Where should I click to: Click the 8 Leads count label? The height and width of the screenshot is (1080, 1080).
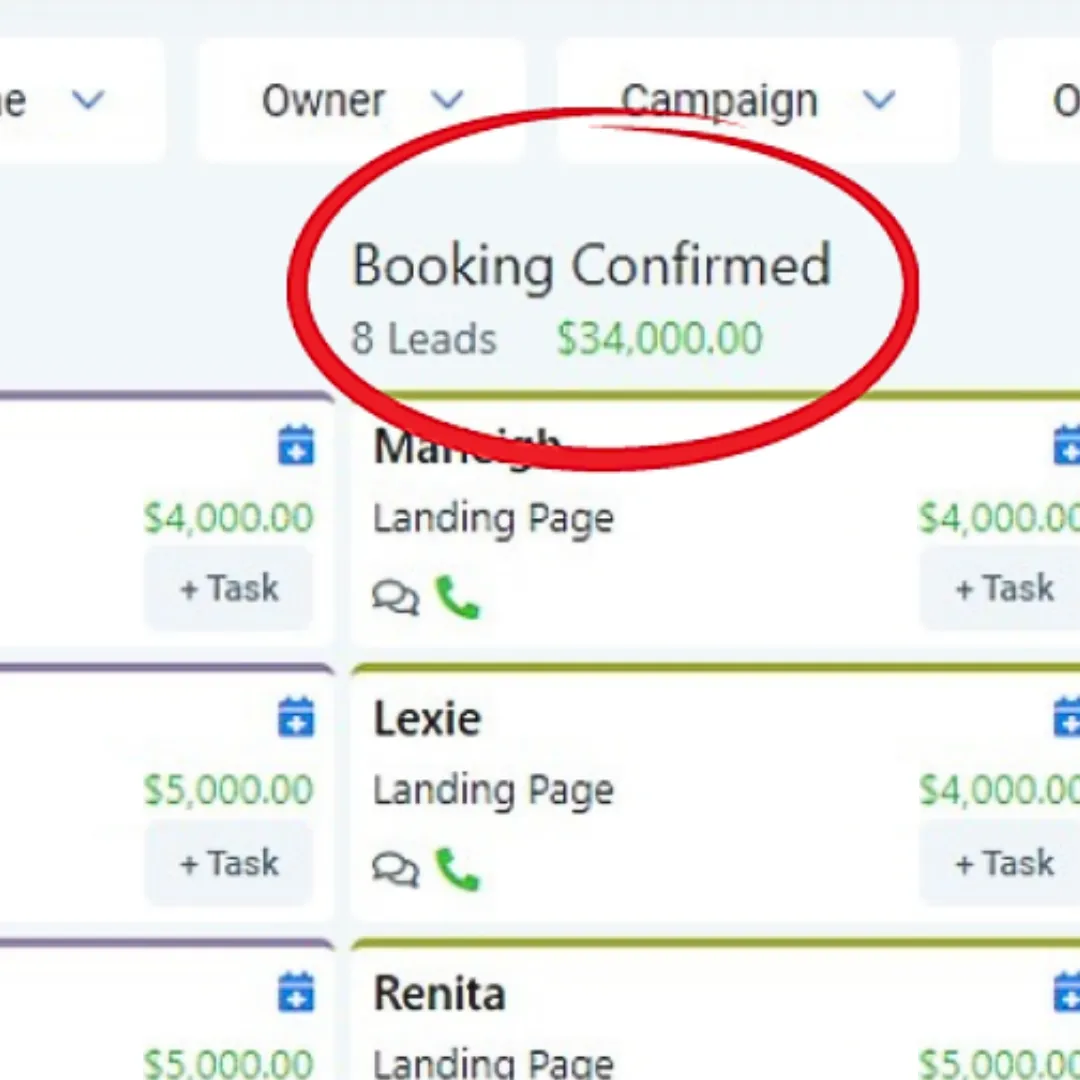[x=423, y=339]
